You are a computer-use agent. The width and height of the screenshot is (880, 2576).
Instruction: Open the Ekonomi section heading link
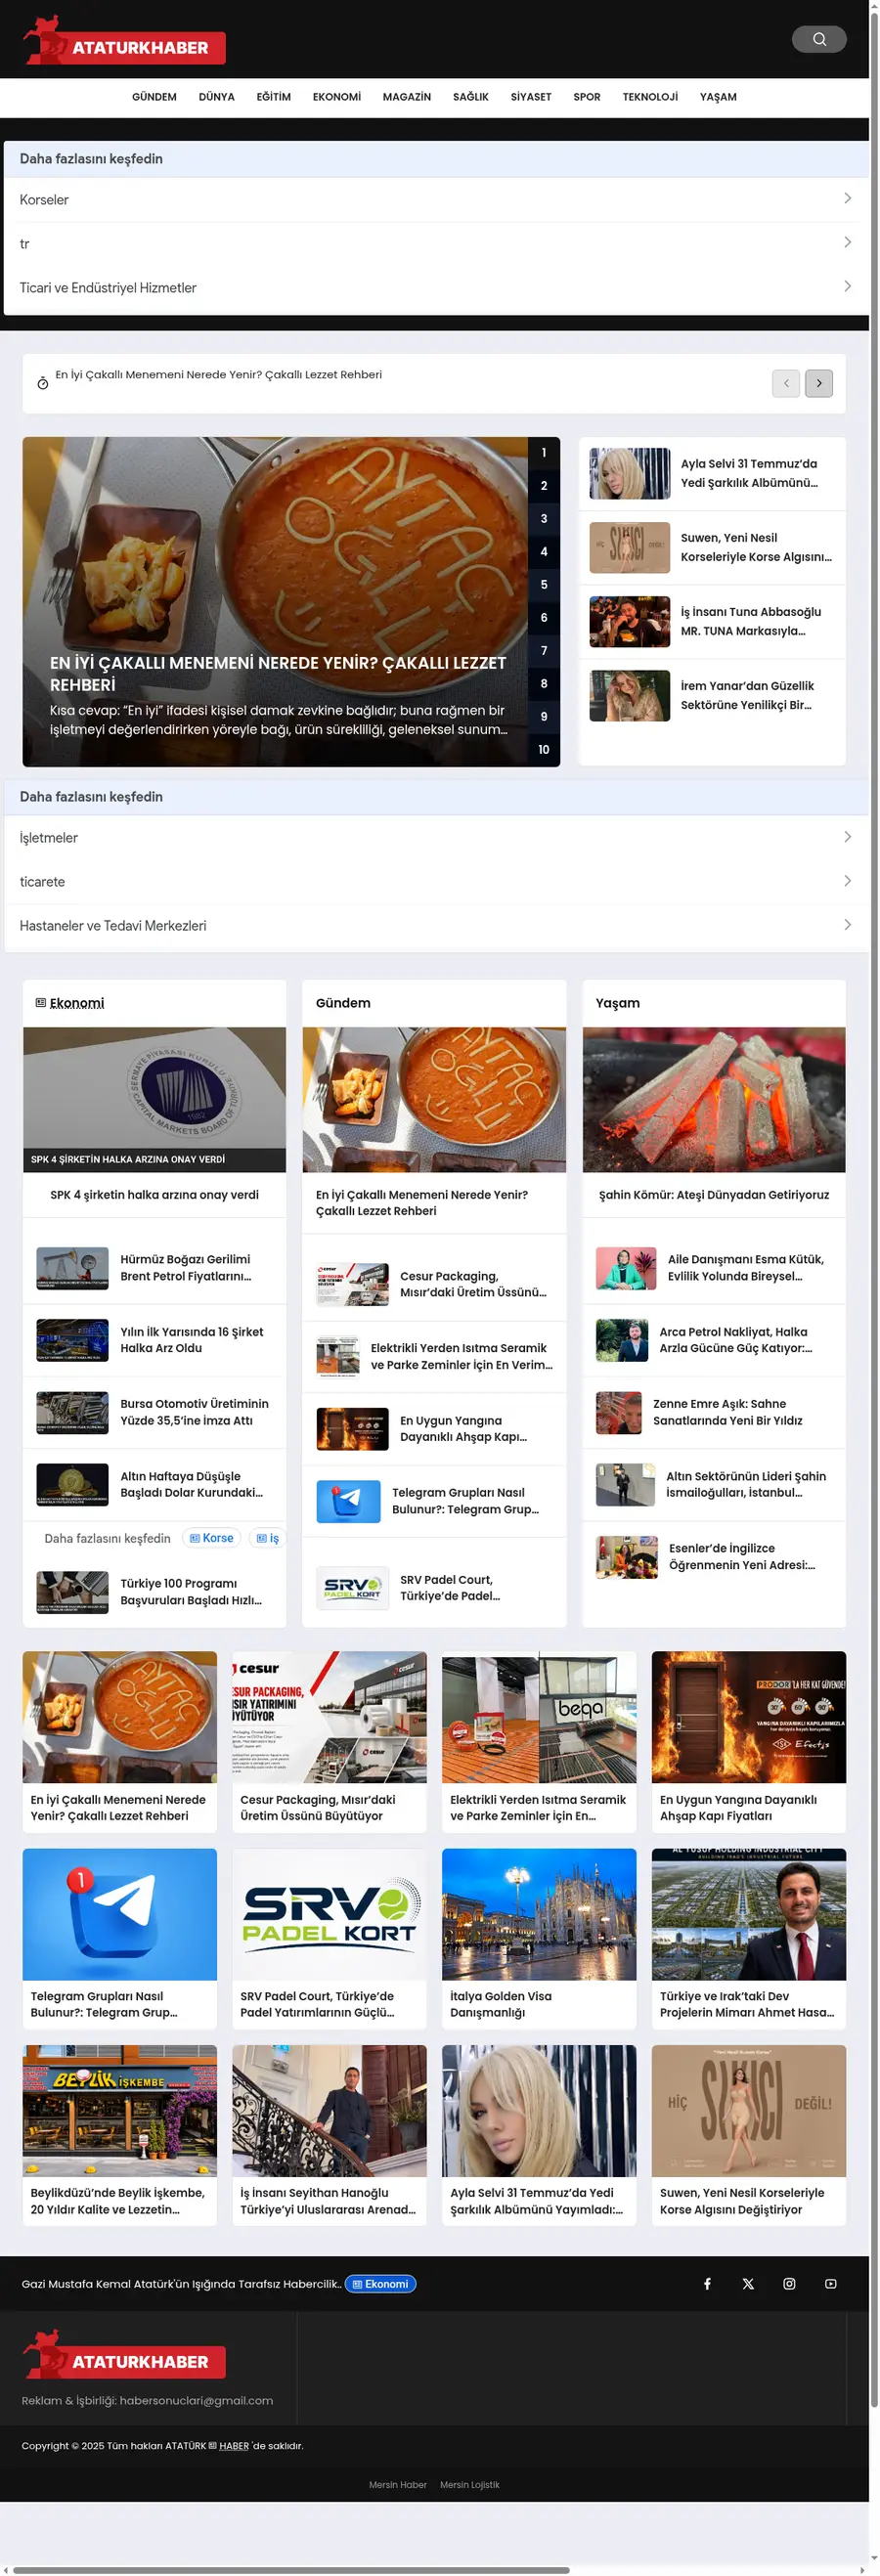click(x=77, y=1003)
